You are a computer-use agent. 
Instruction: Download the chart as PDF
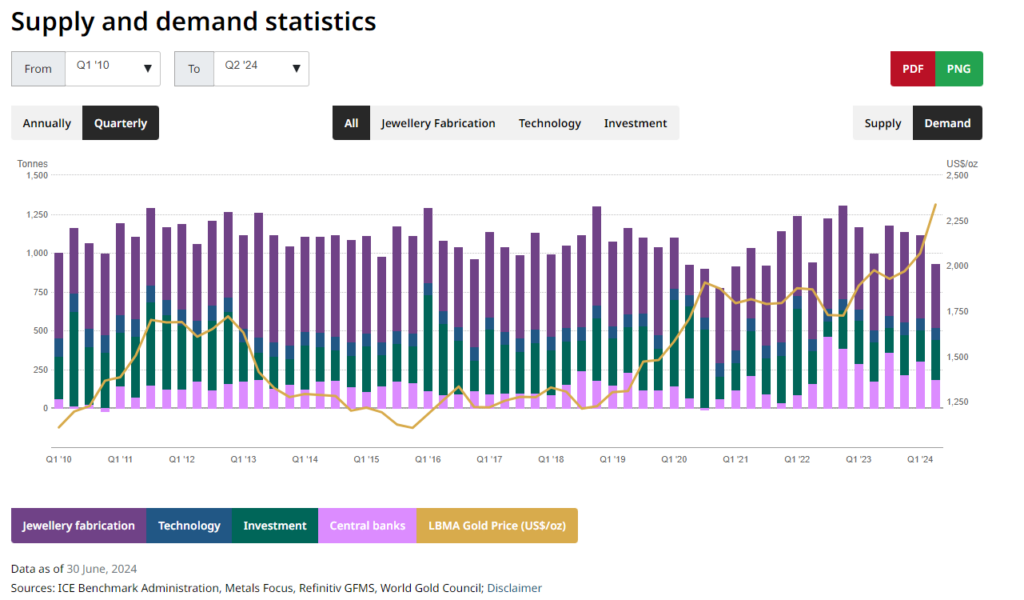tap(912, 69)
